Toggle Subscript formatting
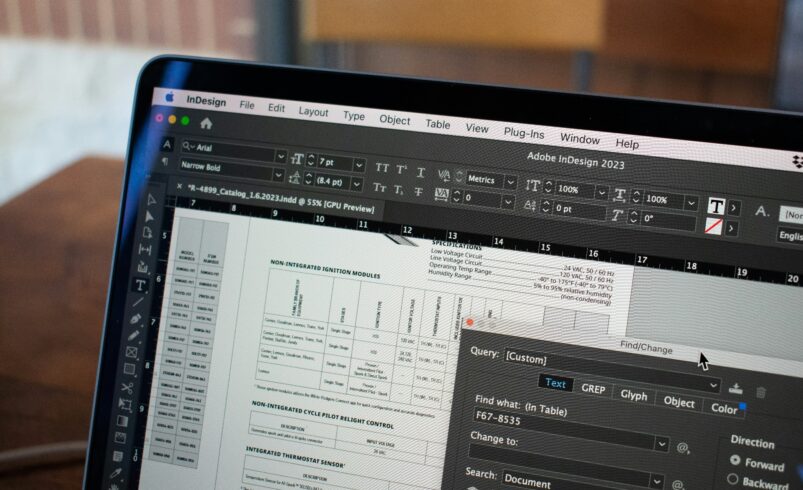803x490 pixels. [398, 190]
